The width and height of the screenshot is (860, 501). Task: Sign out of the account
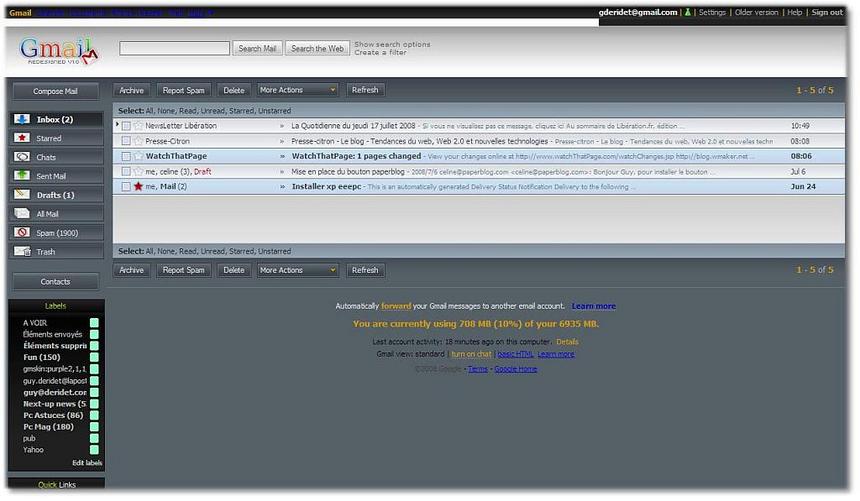[x=827, y=12]
